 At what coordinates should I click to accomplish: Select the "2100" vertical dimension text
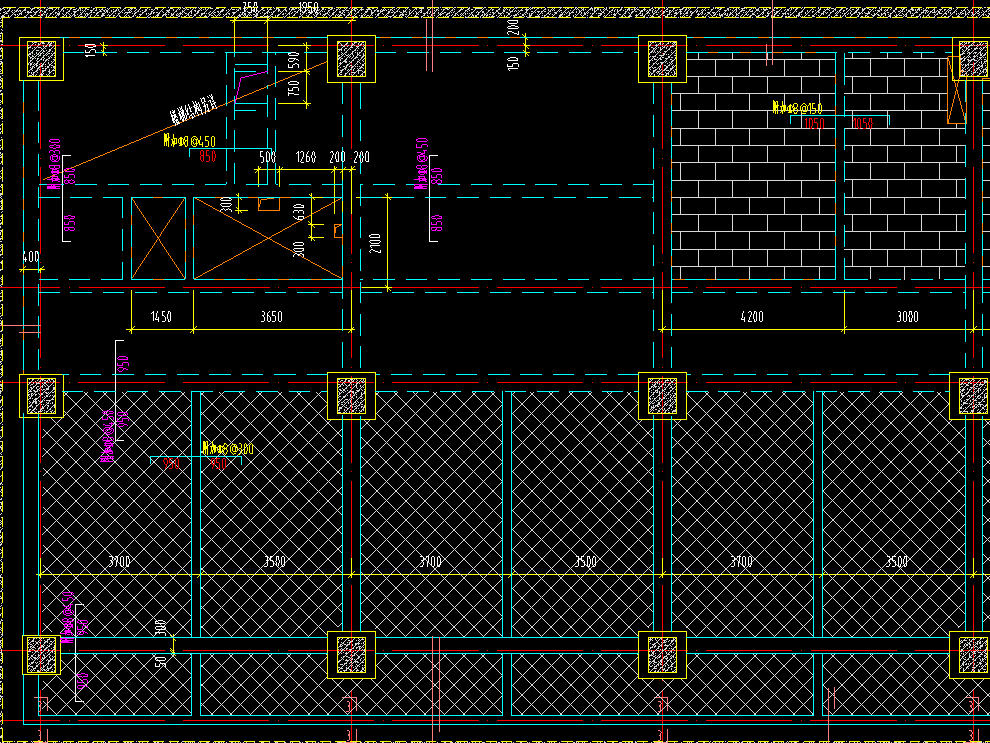click(x=376, y=243)
